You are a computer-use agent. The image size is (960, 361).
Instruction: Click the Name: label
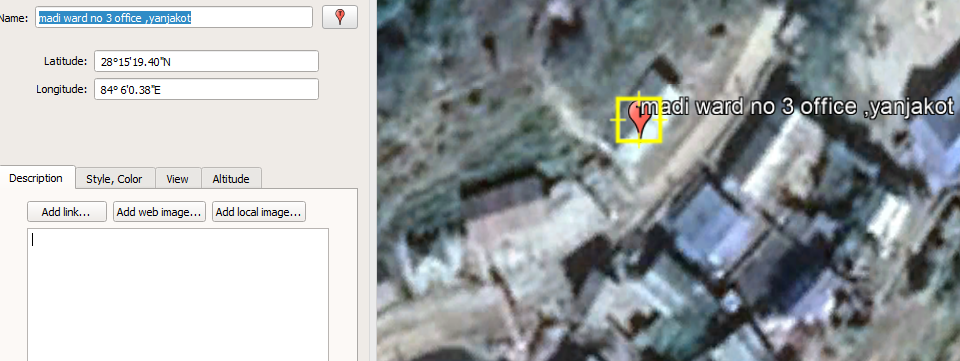tap(13, 18)
